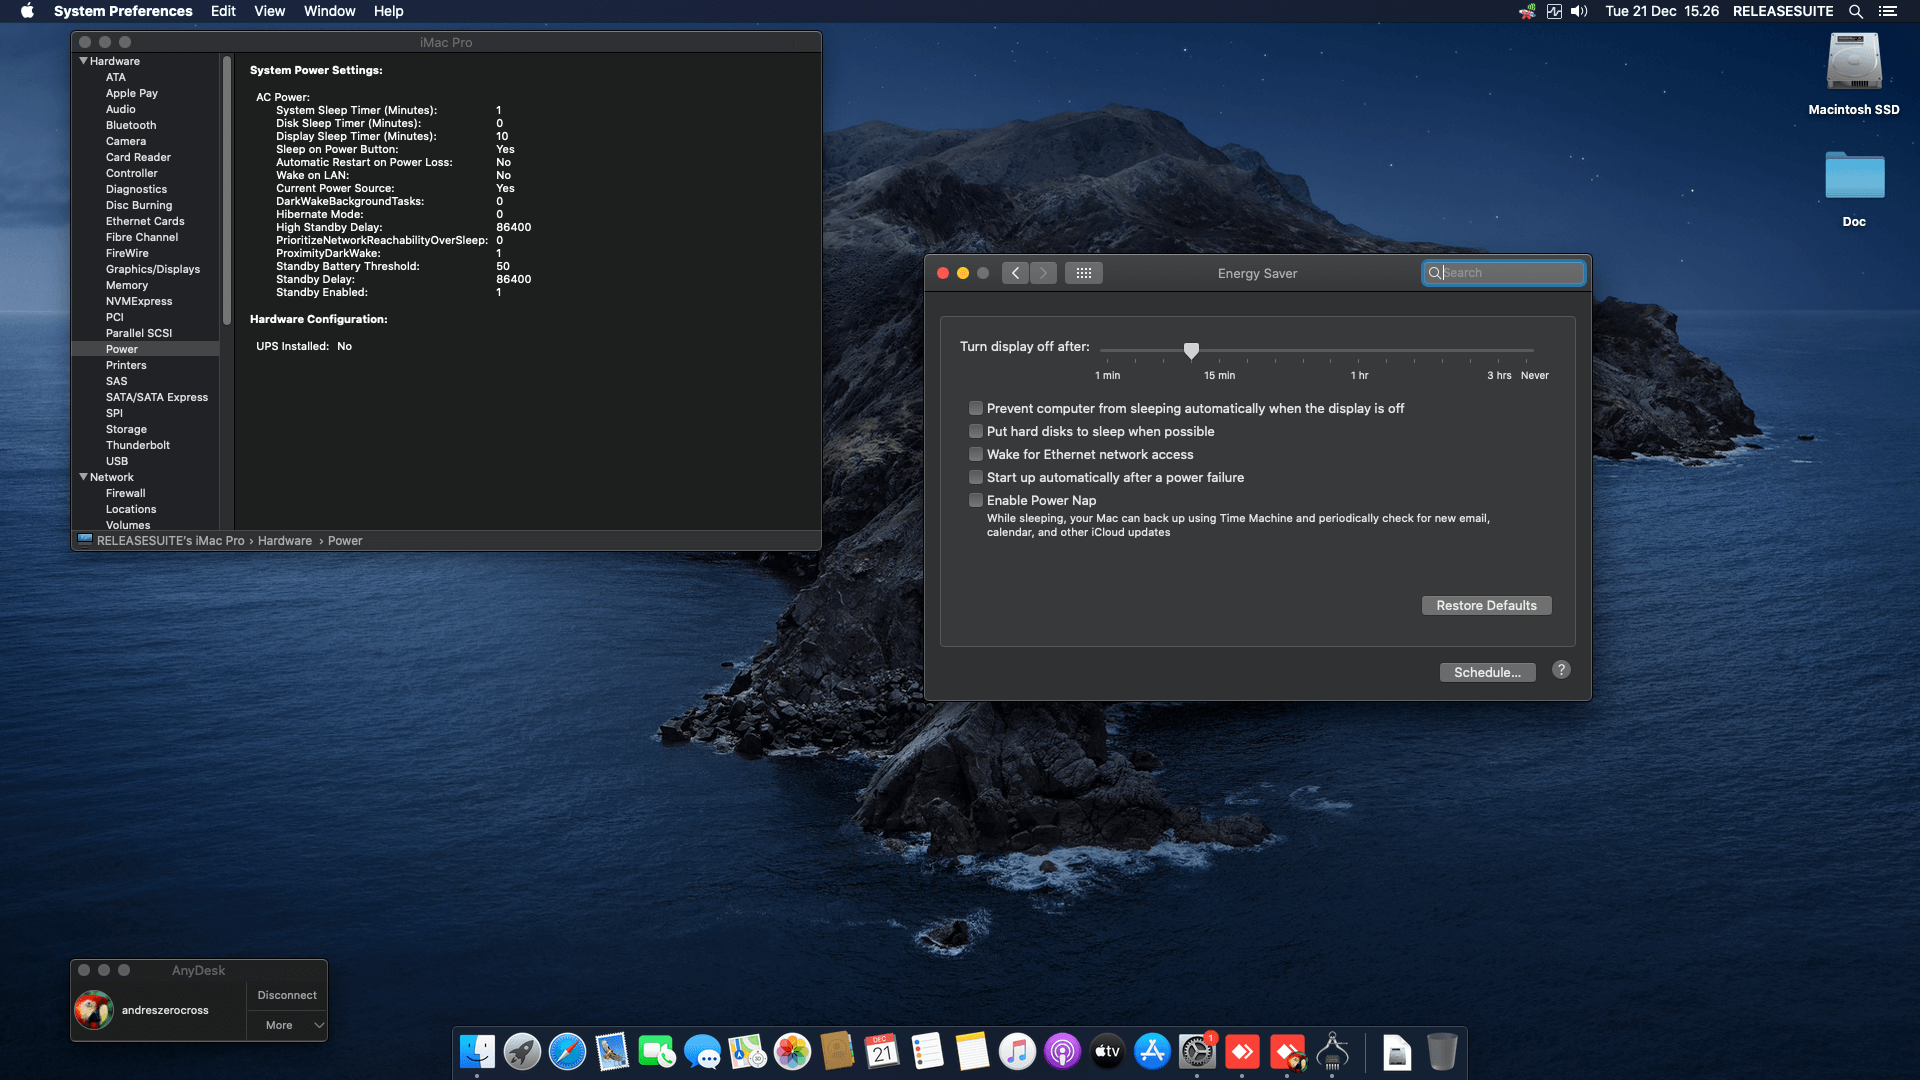
Task: Open the Edit menu
Action: (223, 11)
